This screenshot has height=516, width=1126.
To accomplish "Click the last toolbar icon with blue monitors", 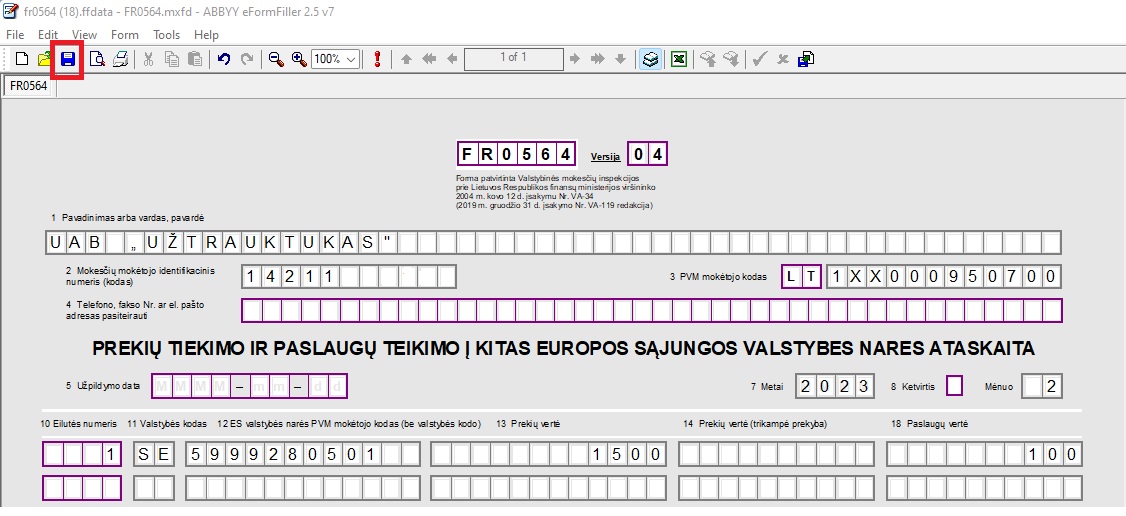I will [x=806, y=60].
